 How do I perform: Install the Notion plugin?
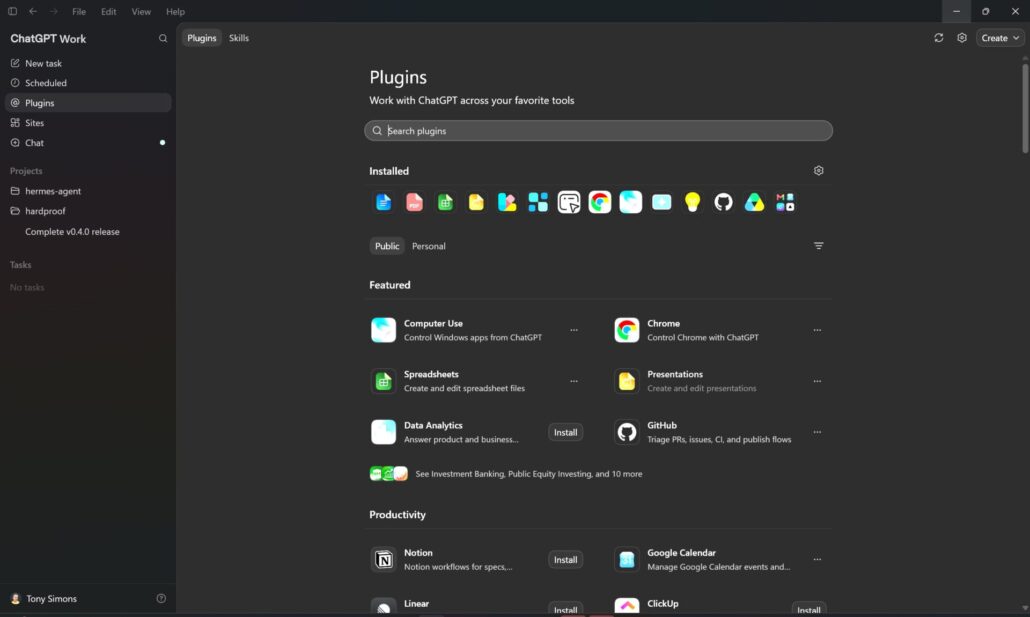pyautogui.click(x=566, y=560)
